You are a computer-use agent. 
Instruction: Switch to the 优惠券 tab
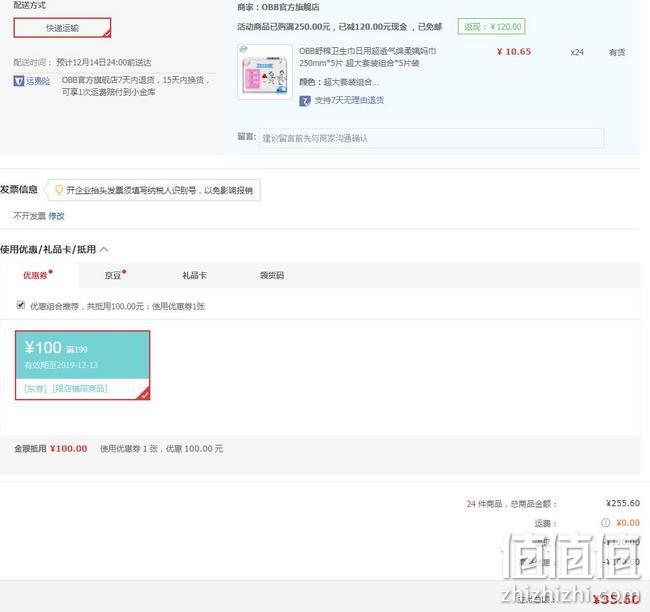(x=37, y=275)
